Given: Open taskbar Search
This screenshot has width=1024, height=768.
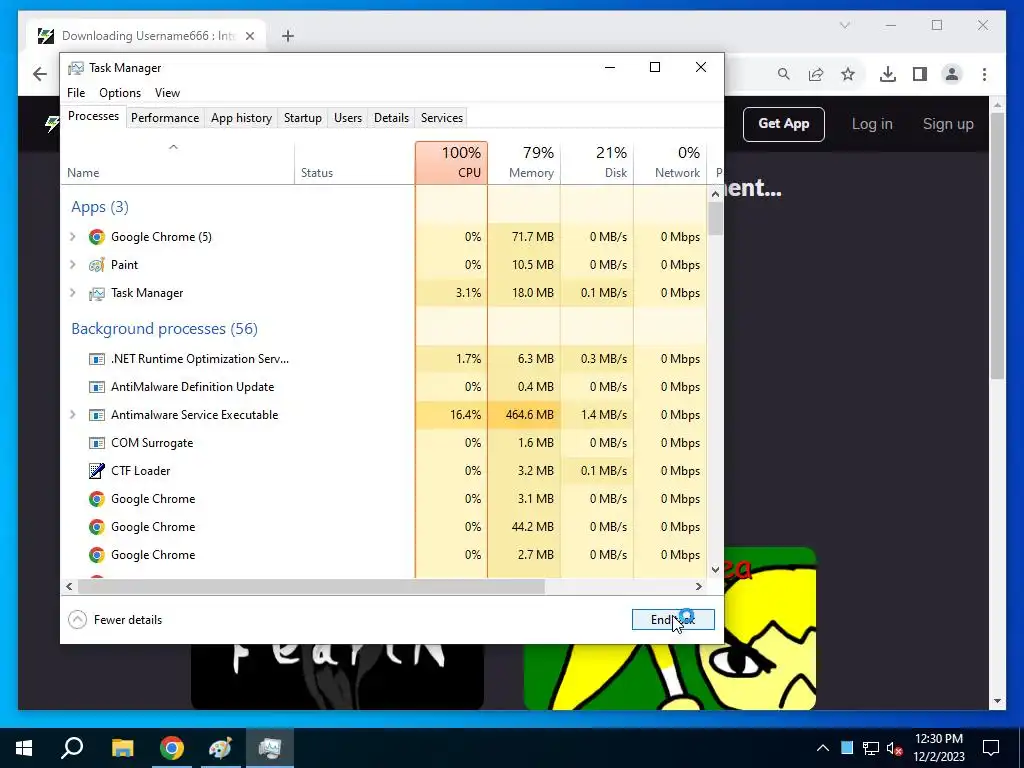Looking at the screenshot, I should pos(72,748).
